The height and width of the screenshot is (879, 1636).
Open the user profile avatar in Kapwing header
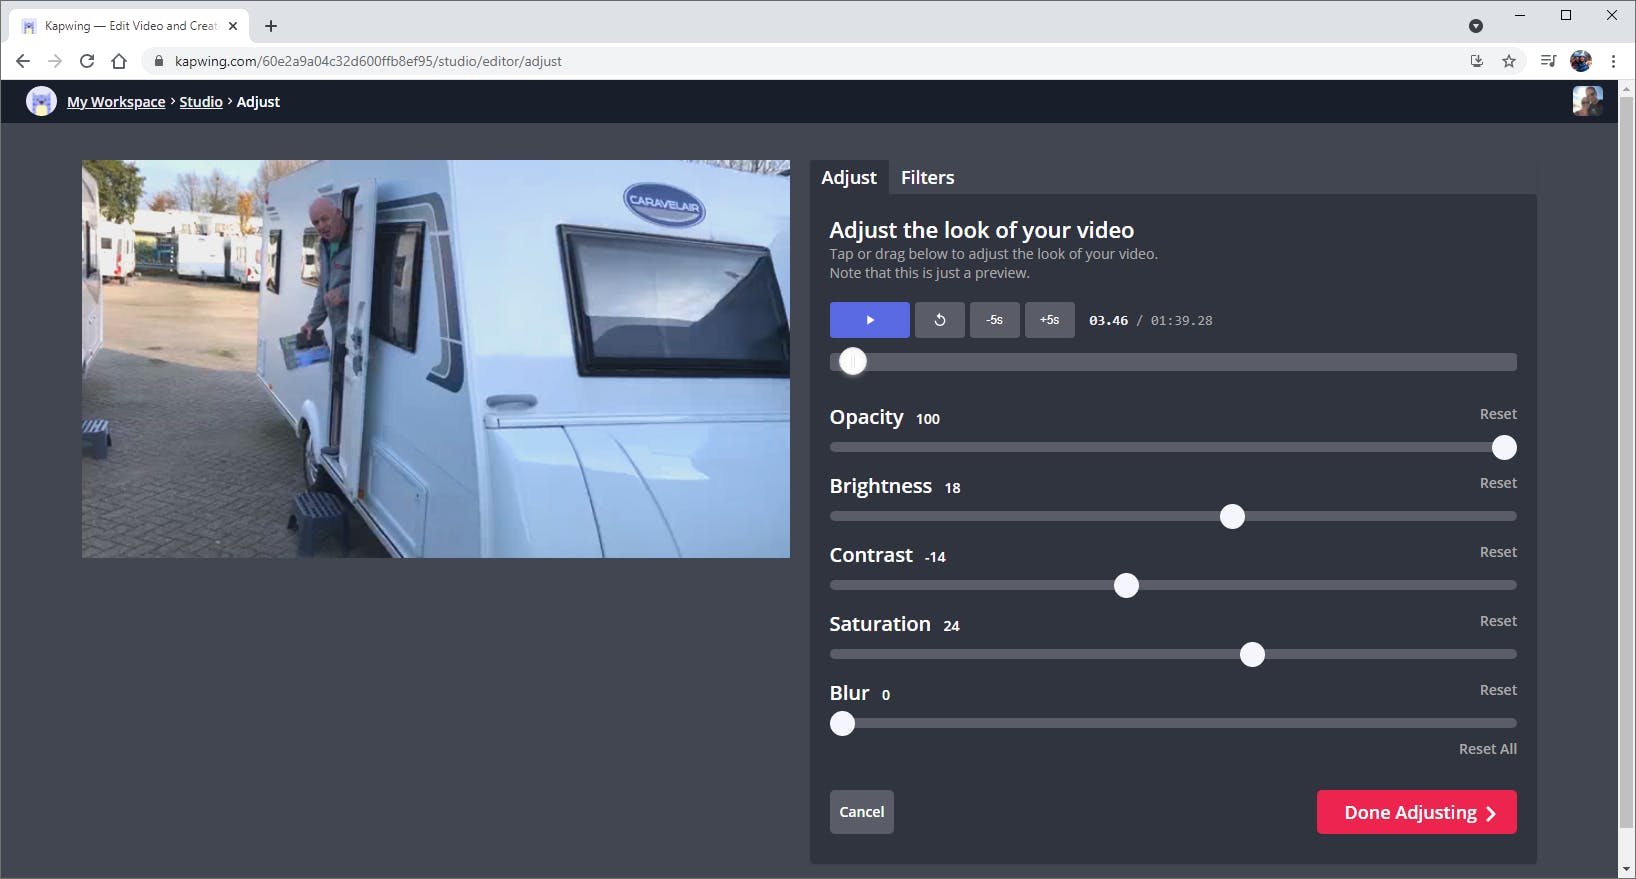pos(1587,101)
